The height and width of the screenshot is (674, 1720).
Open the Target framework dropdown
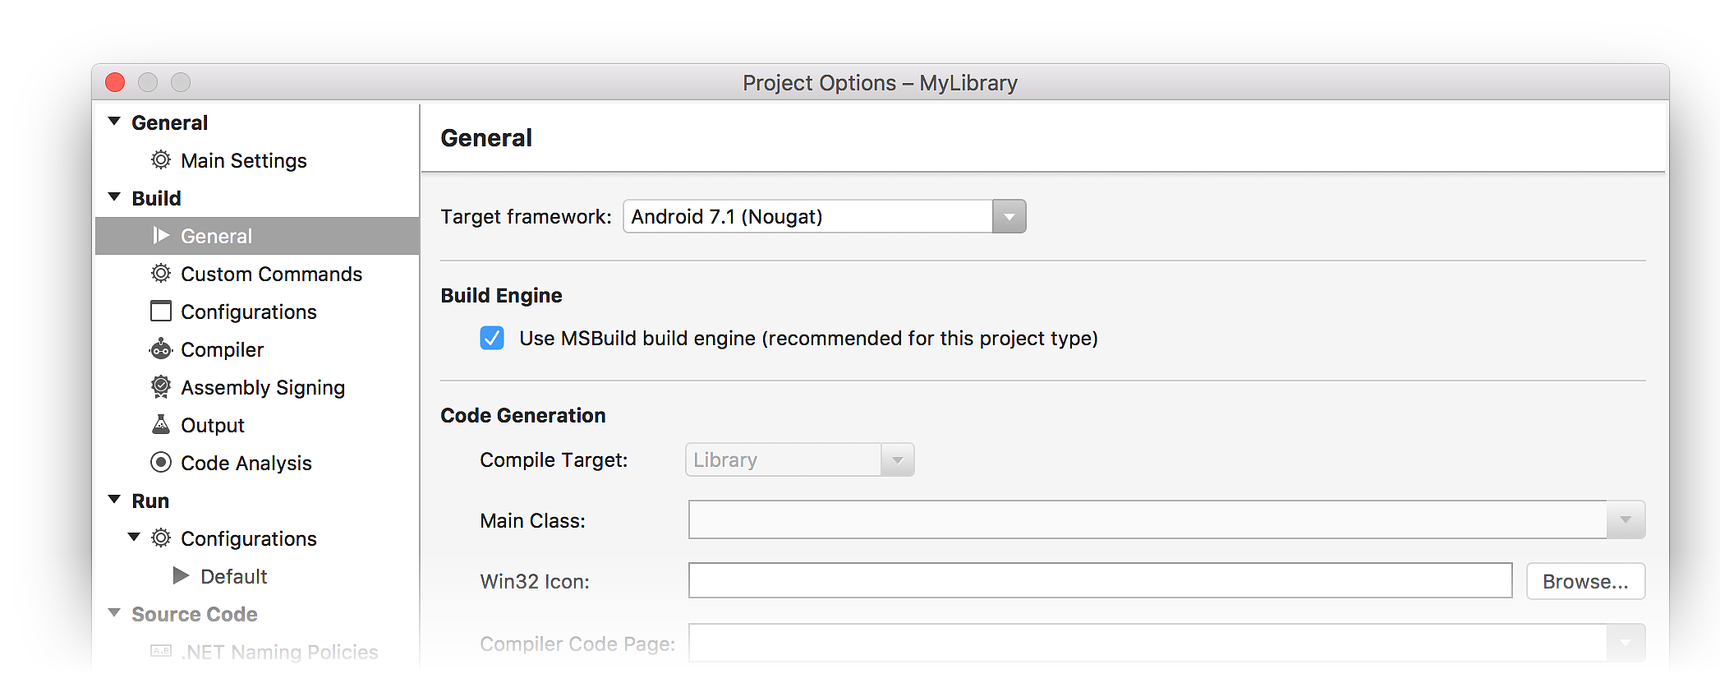pos(1009,217)
